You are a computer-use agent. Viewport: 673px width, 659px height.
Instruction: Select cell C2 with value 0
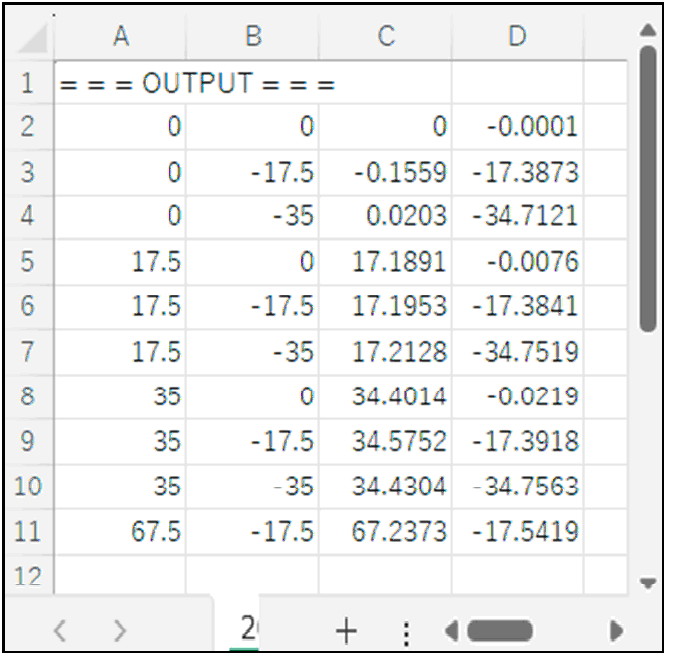tap(386, 127)
